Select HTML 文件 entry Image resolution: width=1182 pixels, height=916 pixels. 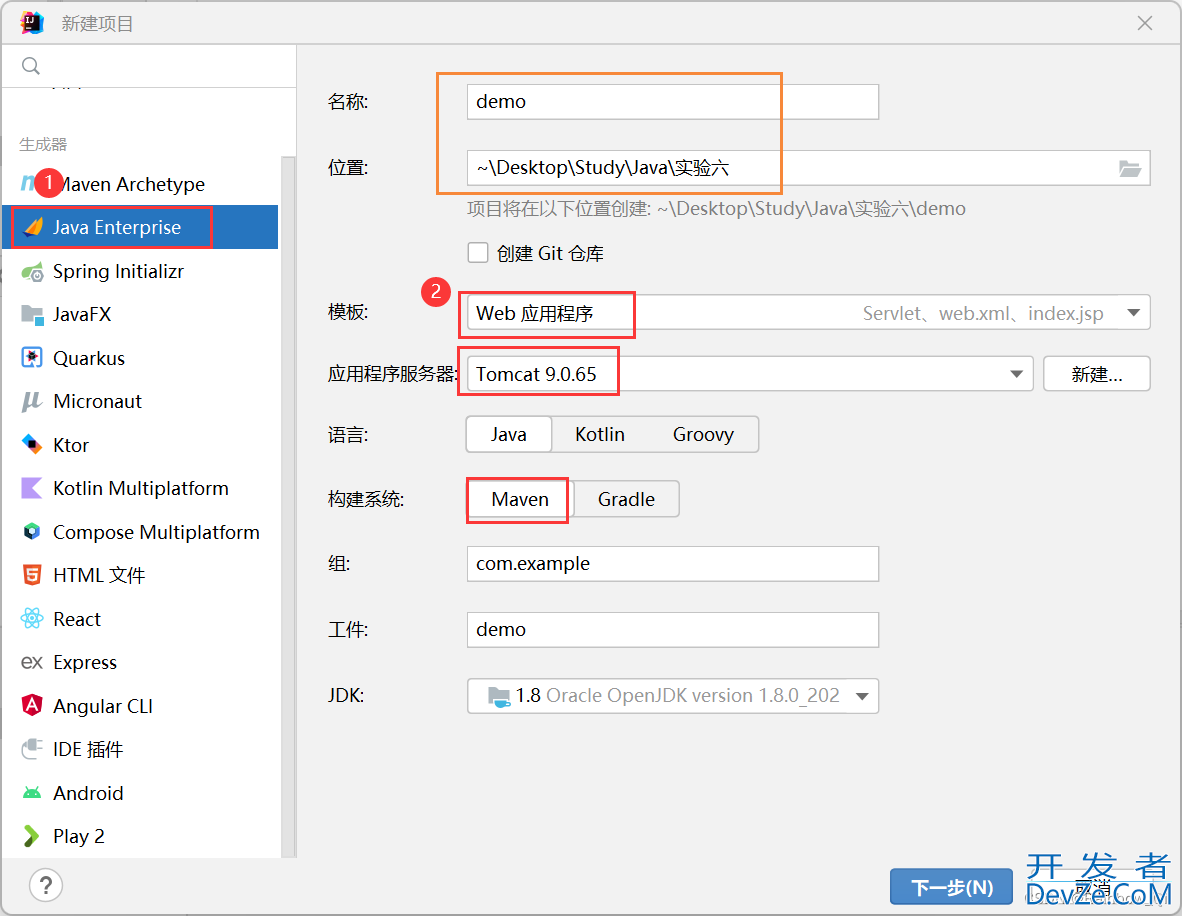[x=140, y=575]
